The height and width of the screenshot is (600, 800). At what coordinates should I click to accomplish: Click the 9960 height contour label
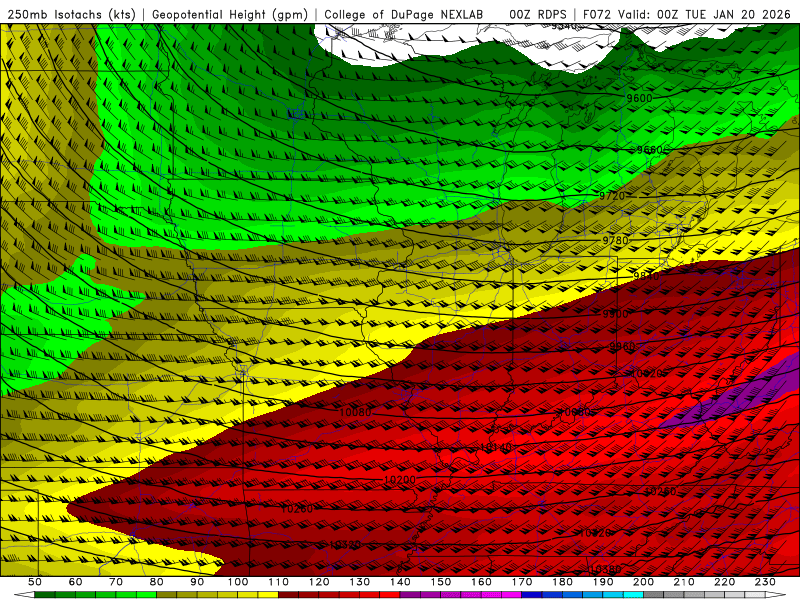[622, 347]
